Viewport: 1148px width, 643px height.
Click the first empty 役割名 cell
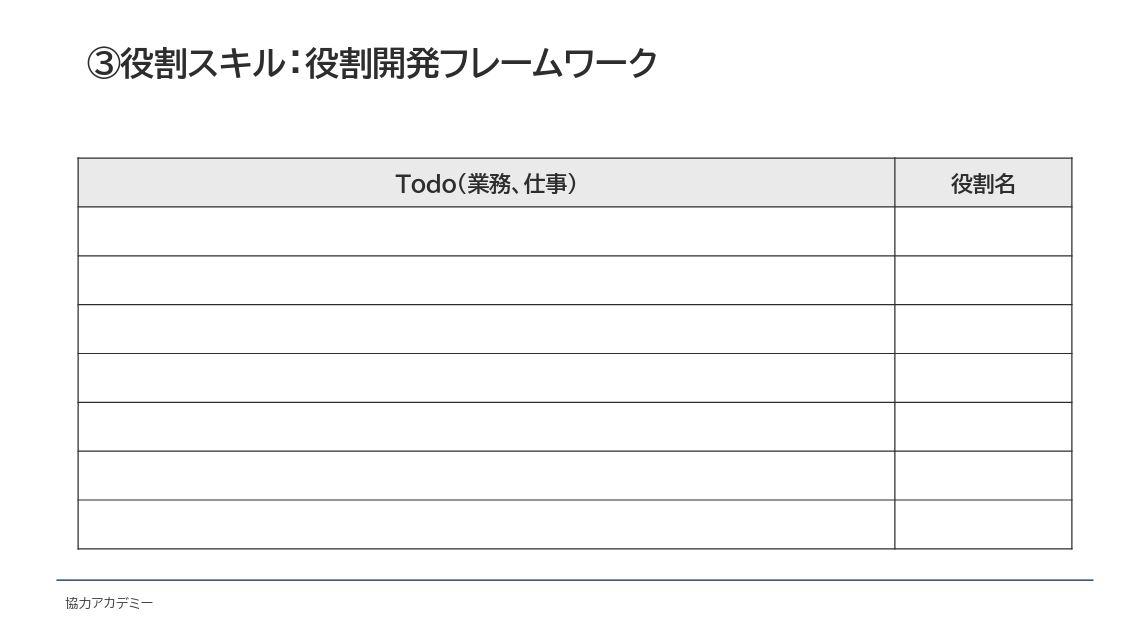click(x=983, y=232)
